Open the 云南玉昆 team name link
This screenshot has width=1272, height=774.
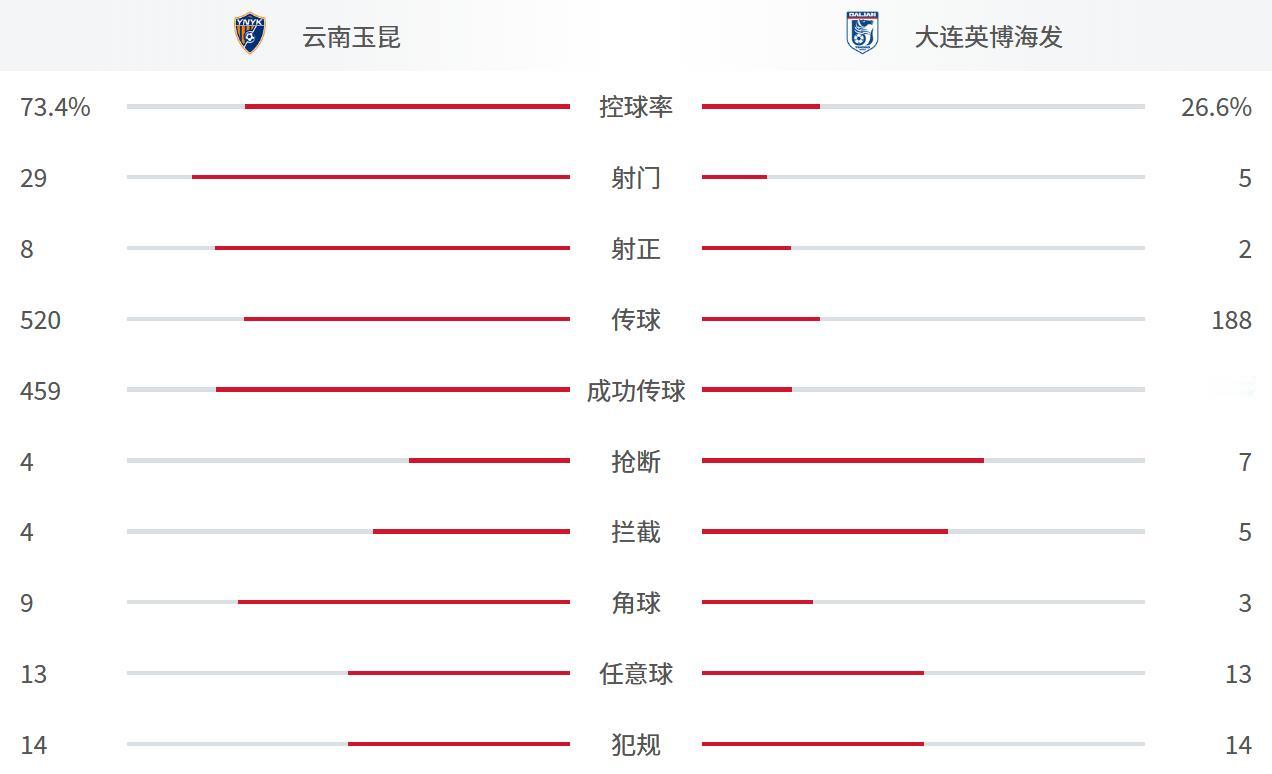(351, 37)
